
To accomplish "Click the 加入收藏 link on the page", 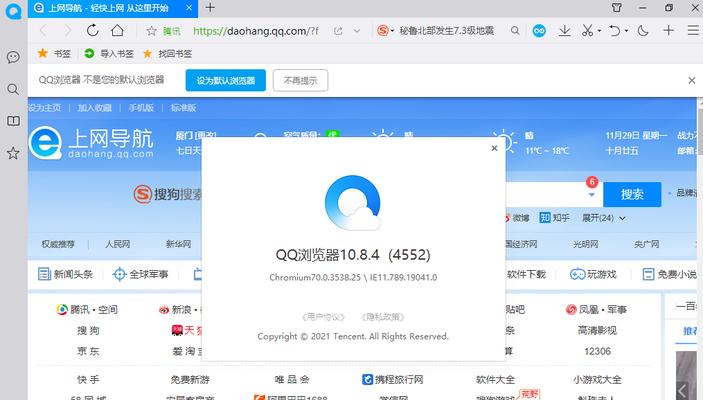I will click(94, 108).
